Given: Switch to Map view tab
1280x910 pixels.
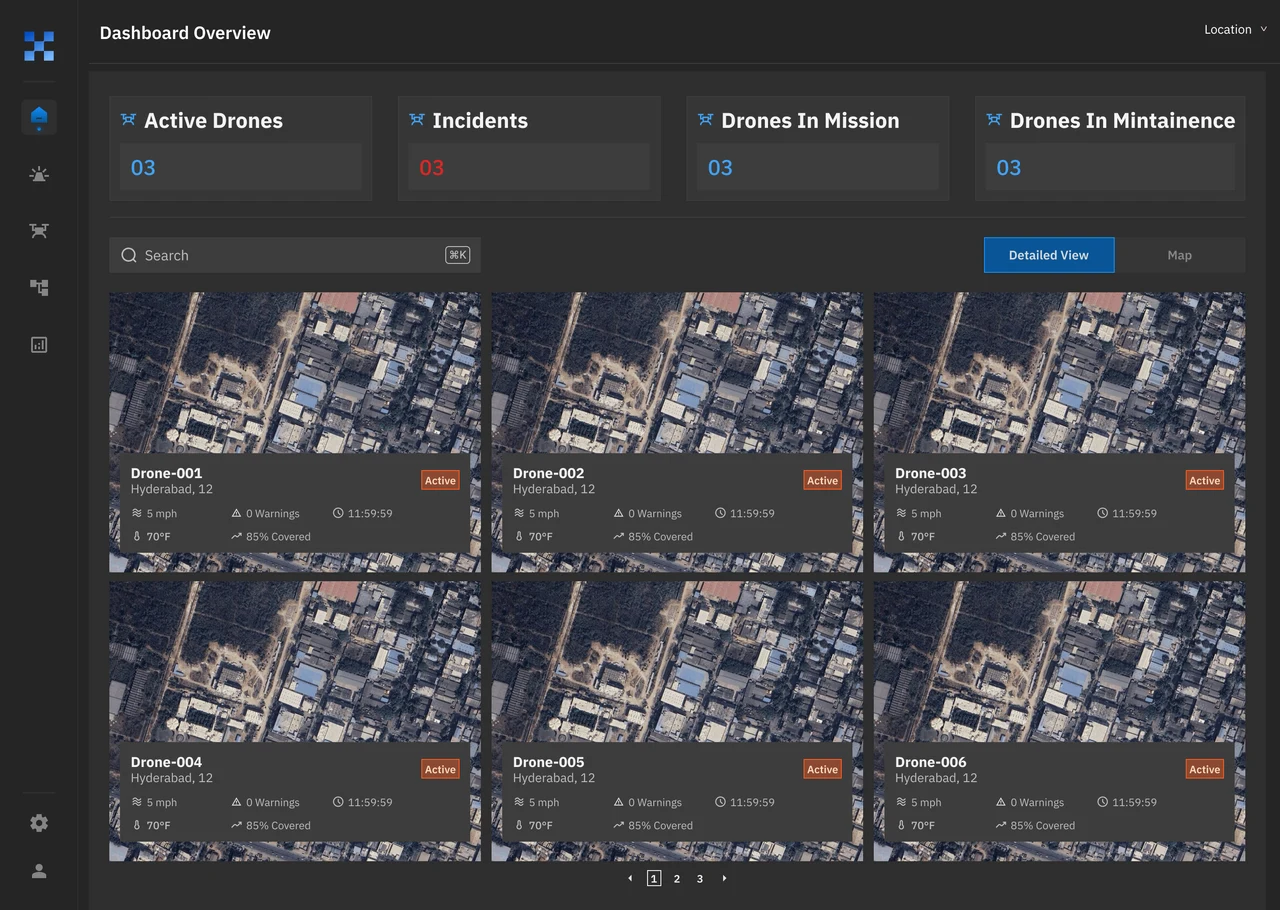Looking at the screenshot, I should click(1180, 255).
